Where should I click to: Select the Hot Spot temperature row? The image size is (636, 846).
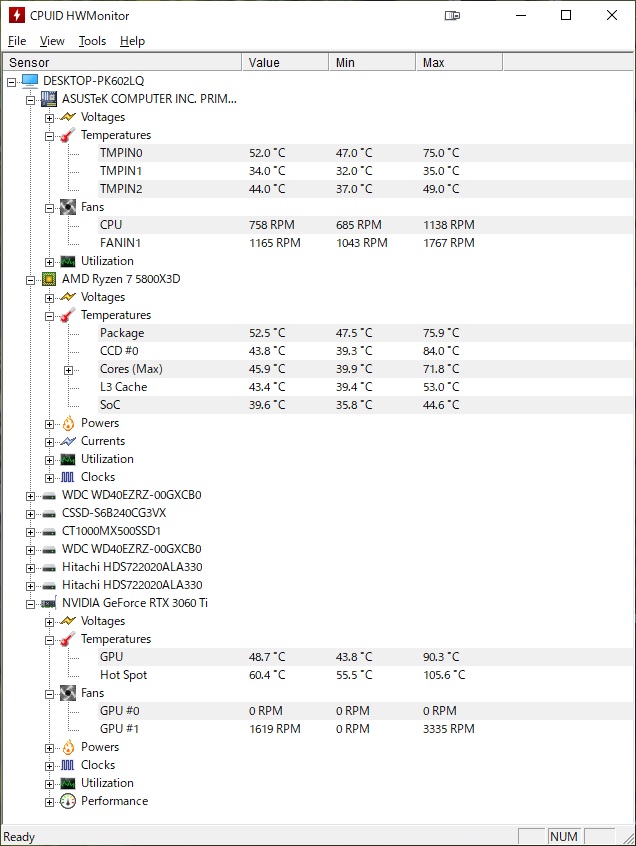pyautogui.click(x=318, y=675)
